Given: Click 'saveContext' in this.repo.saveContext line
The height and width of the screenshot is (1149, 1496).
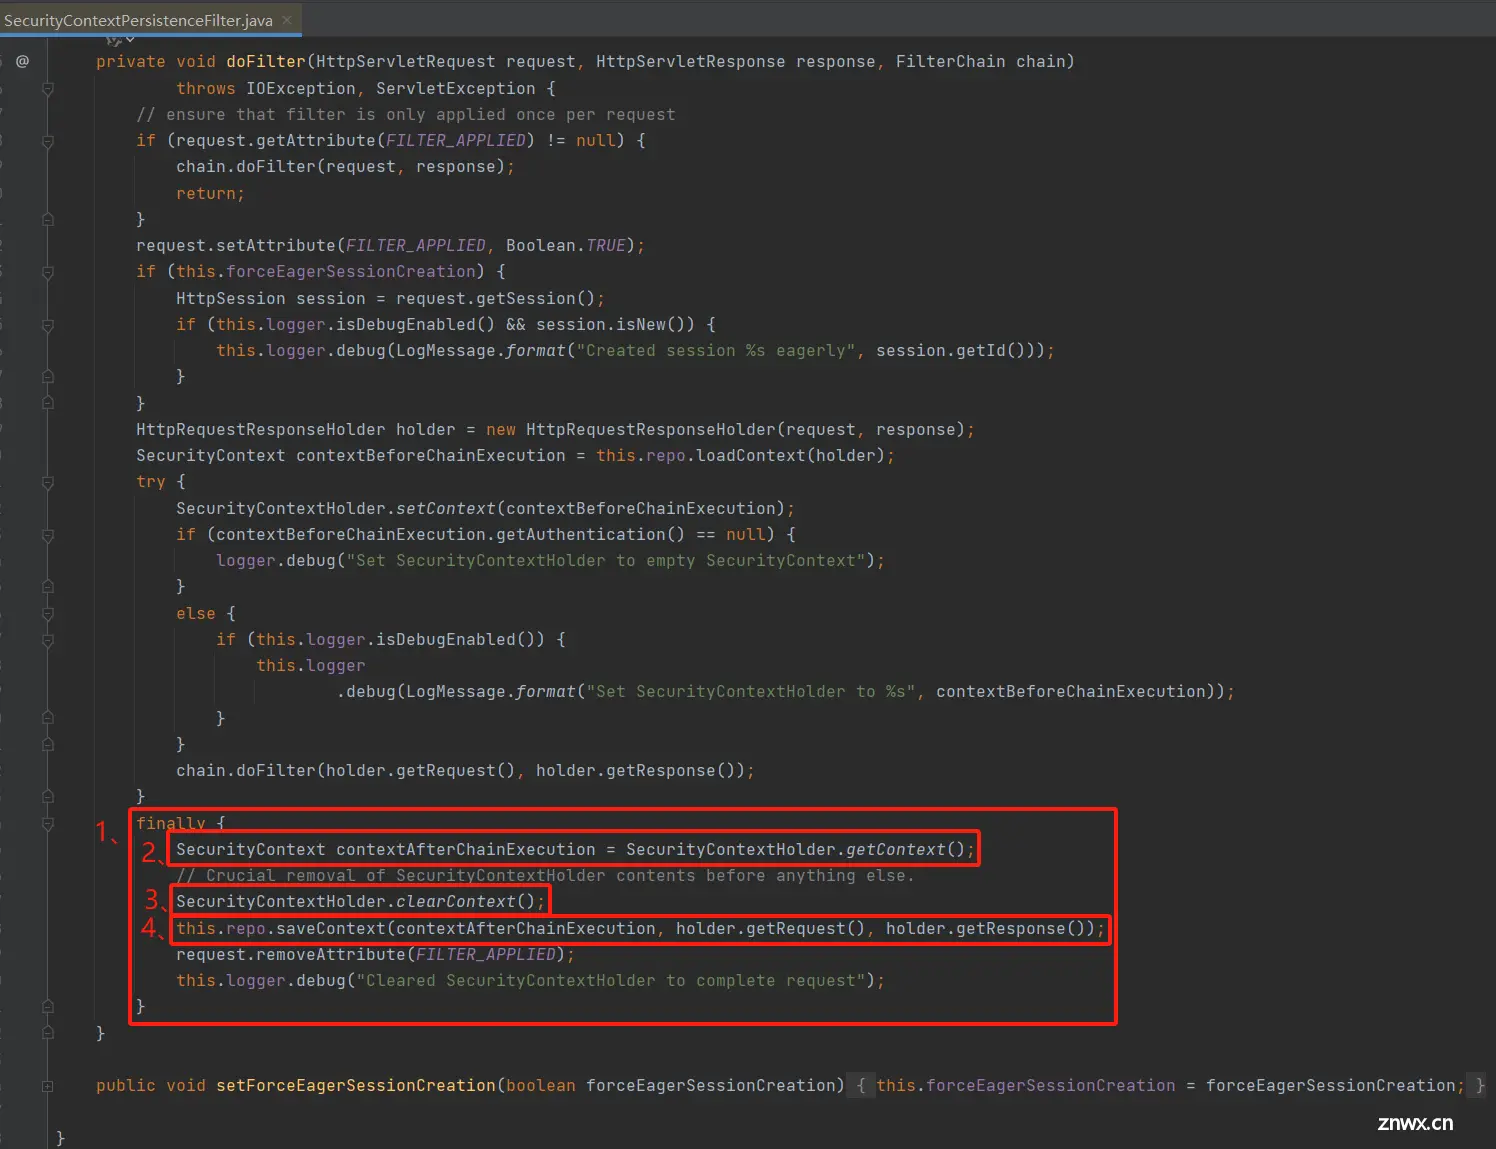Looking at the screenshot, I should [330, 929].
